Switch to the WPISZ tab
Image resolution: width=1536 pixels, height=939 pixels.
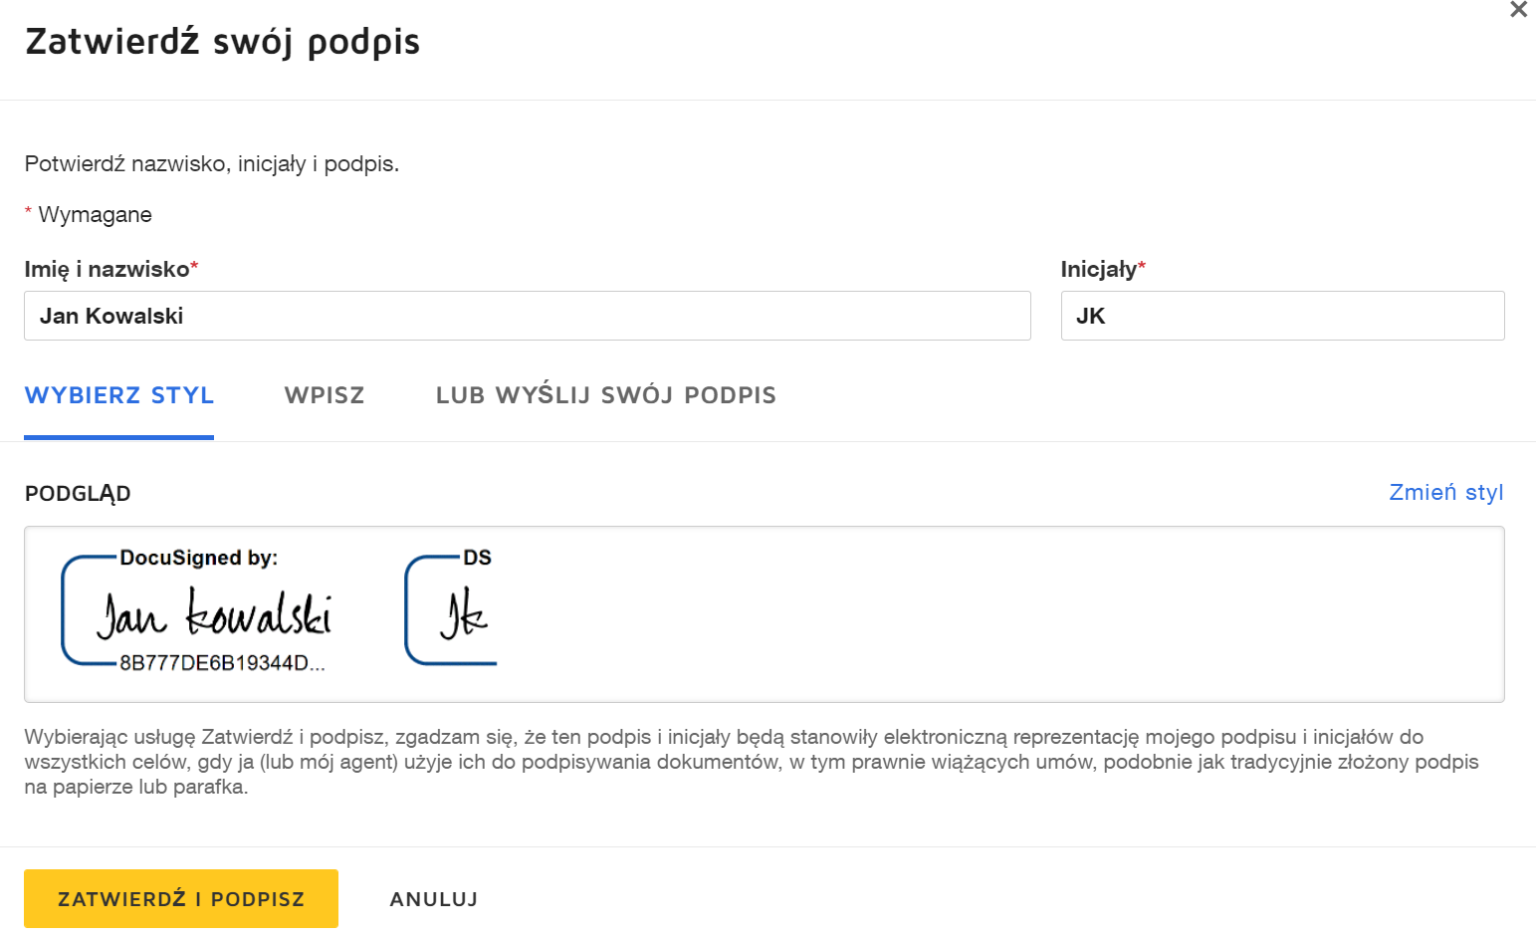pos(324,396)
